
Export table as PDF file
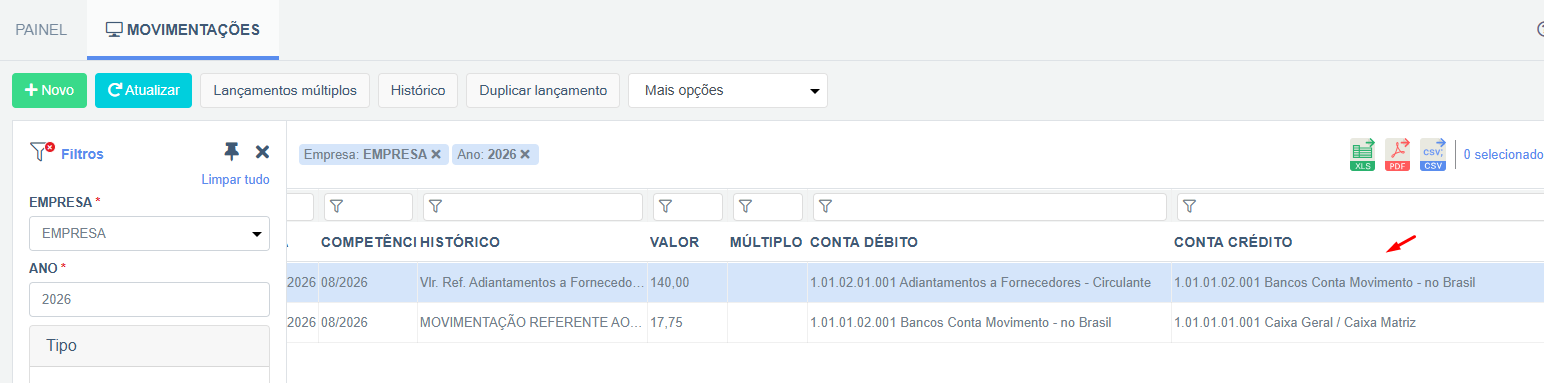tap(1397, 155)
